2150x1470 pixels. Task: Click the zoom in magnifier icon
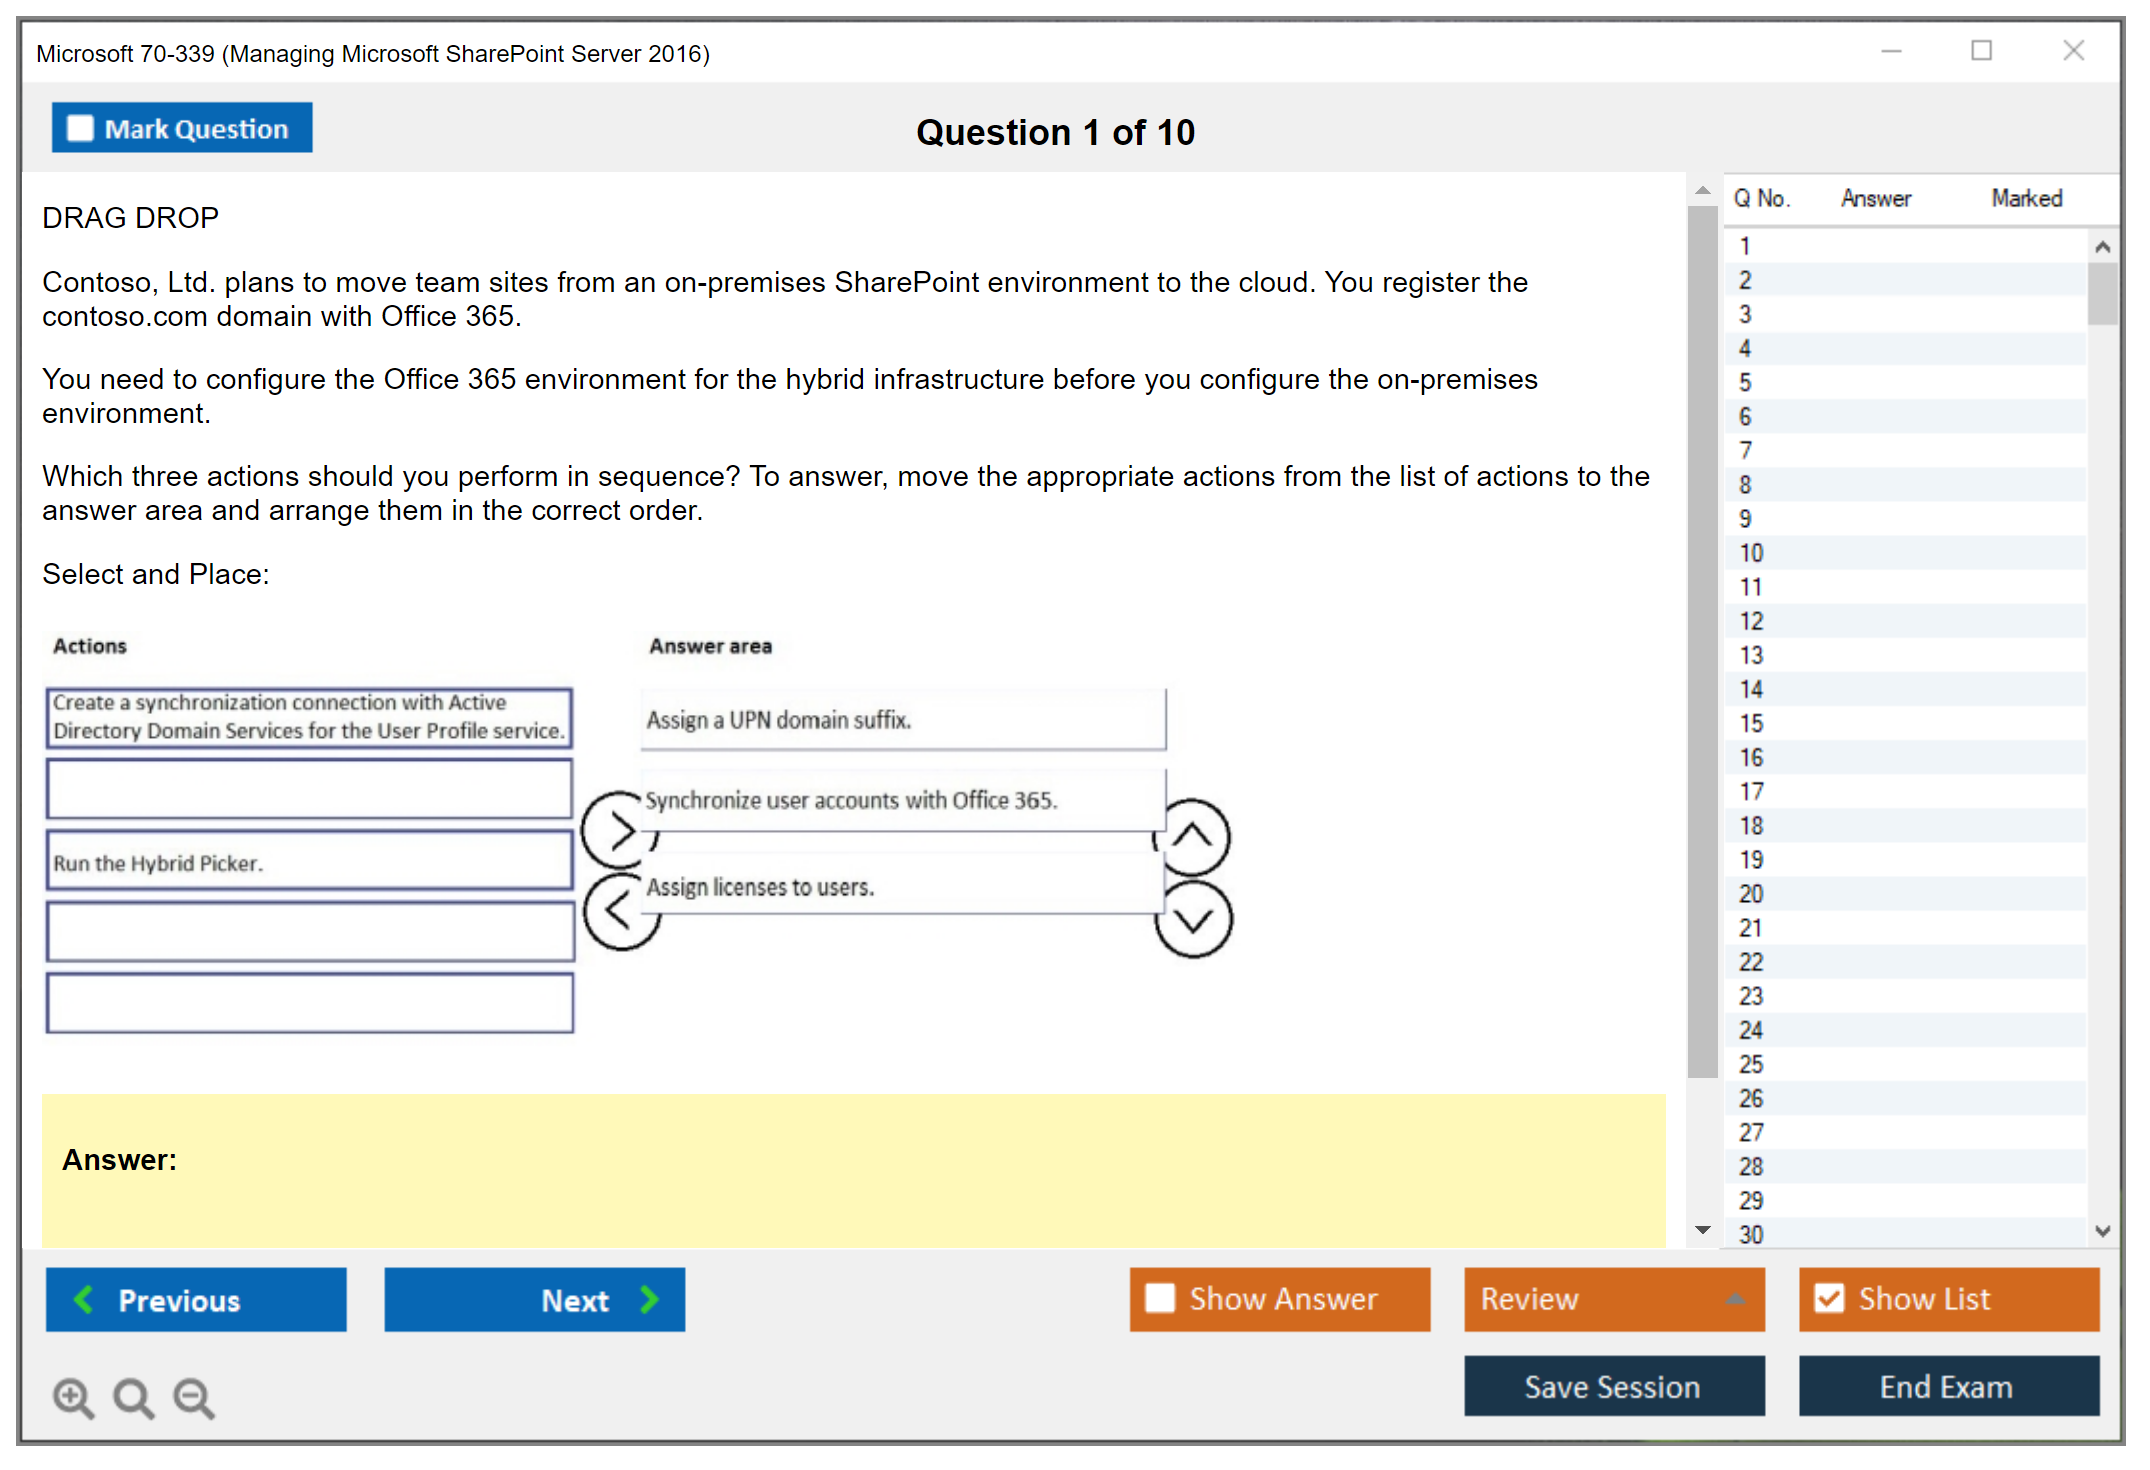(x=73, y=1397)
